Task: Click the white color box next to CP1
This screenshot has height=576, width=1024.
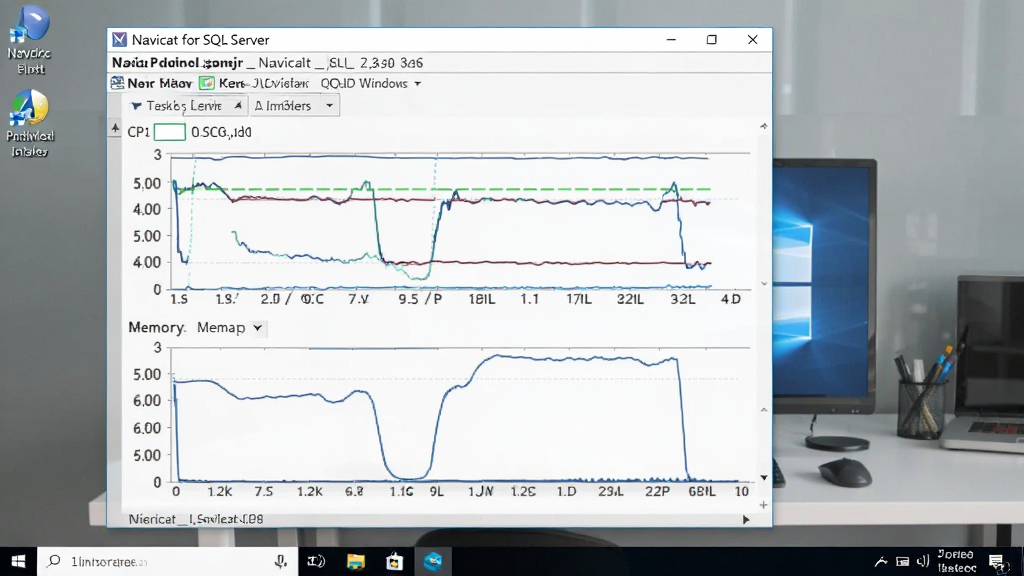Action: point(170,132)
